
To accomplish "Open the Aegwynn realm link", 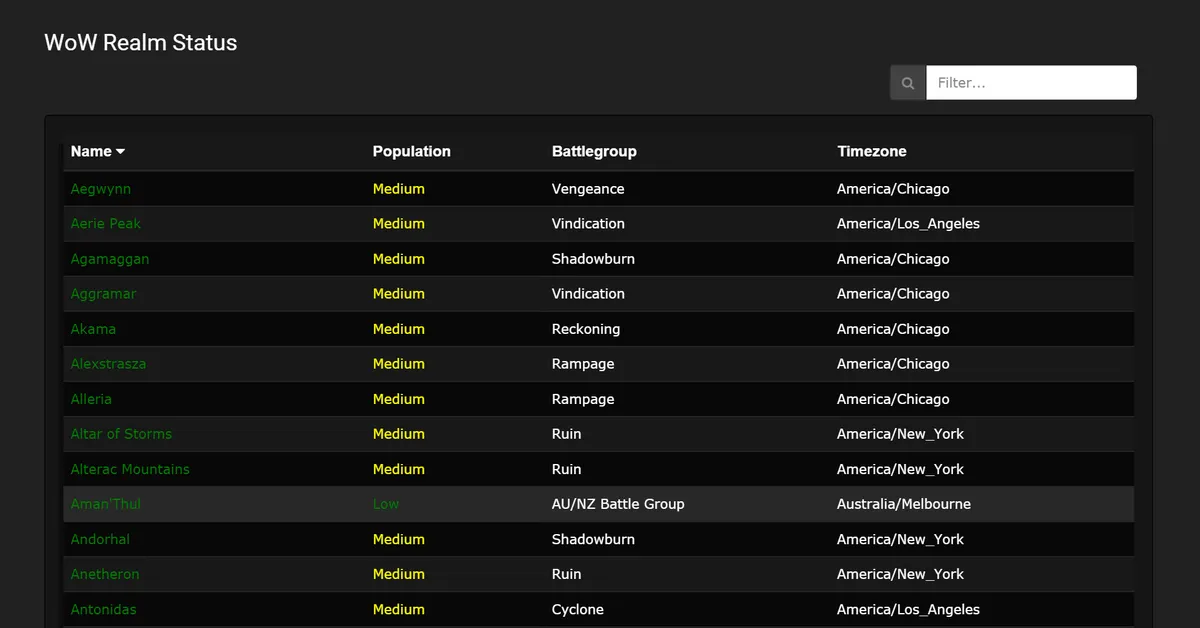I will (100, 189).
